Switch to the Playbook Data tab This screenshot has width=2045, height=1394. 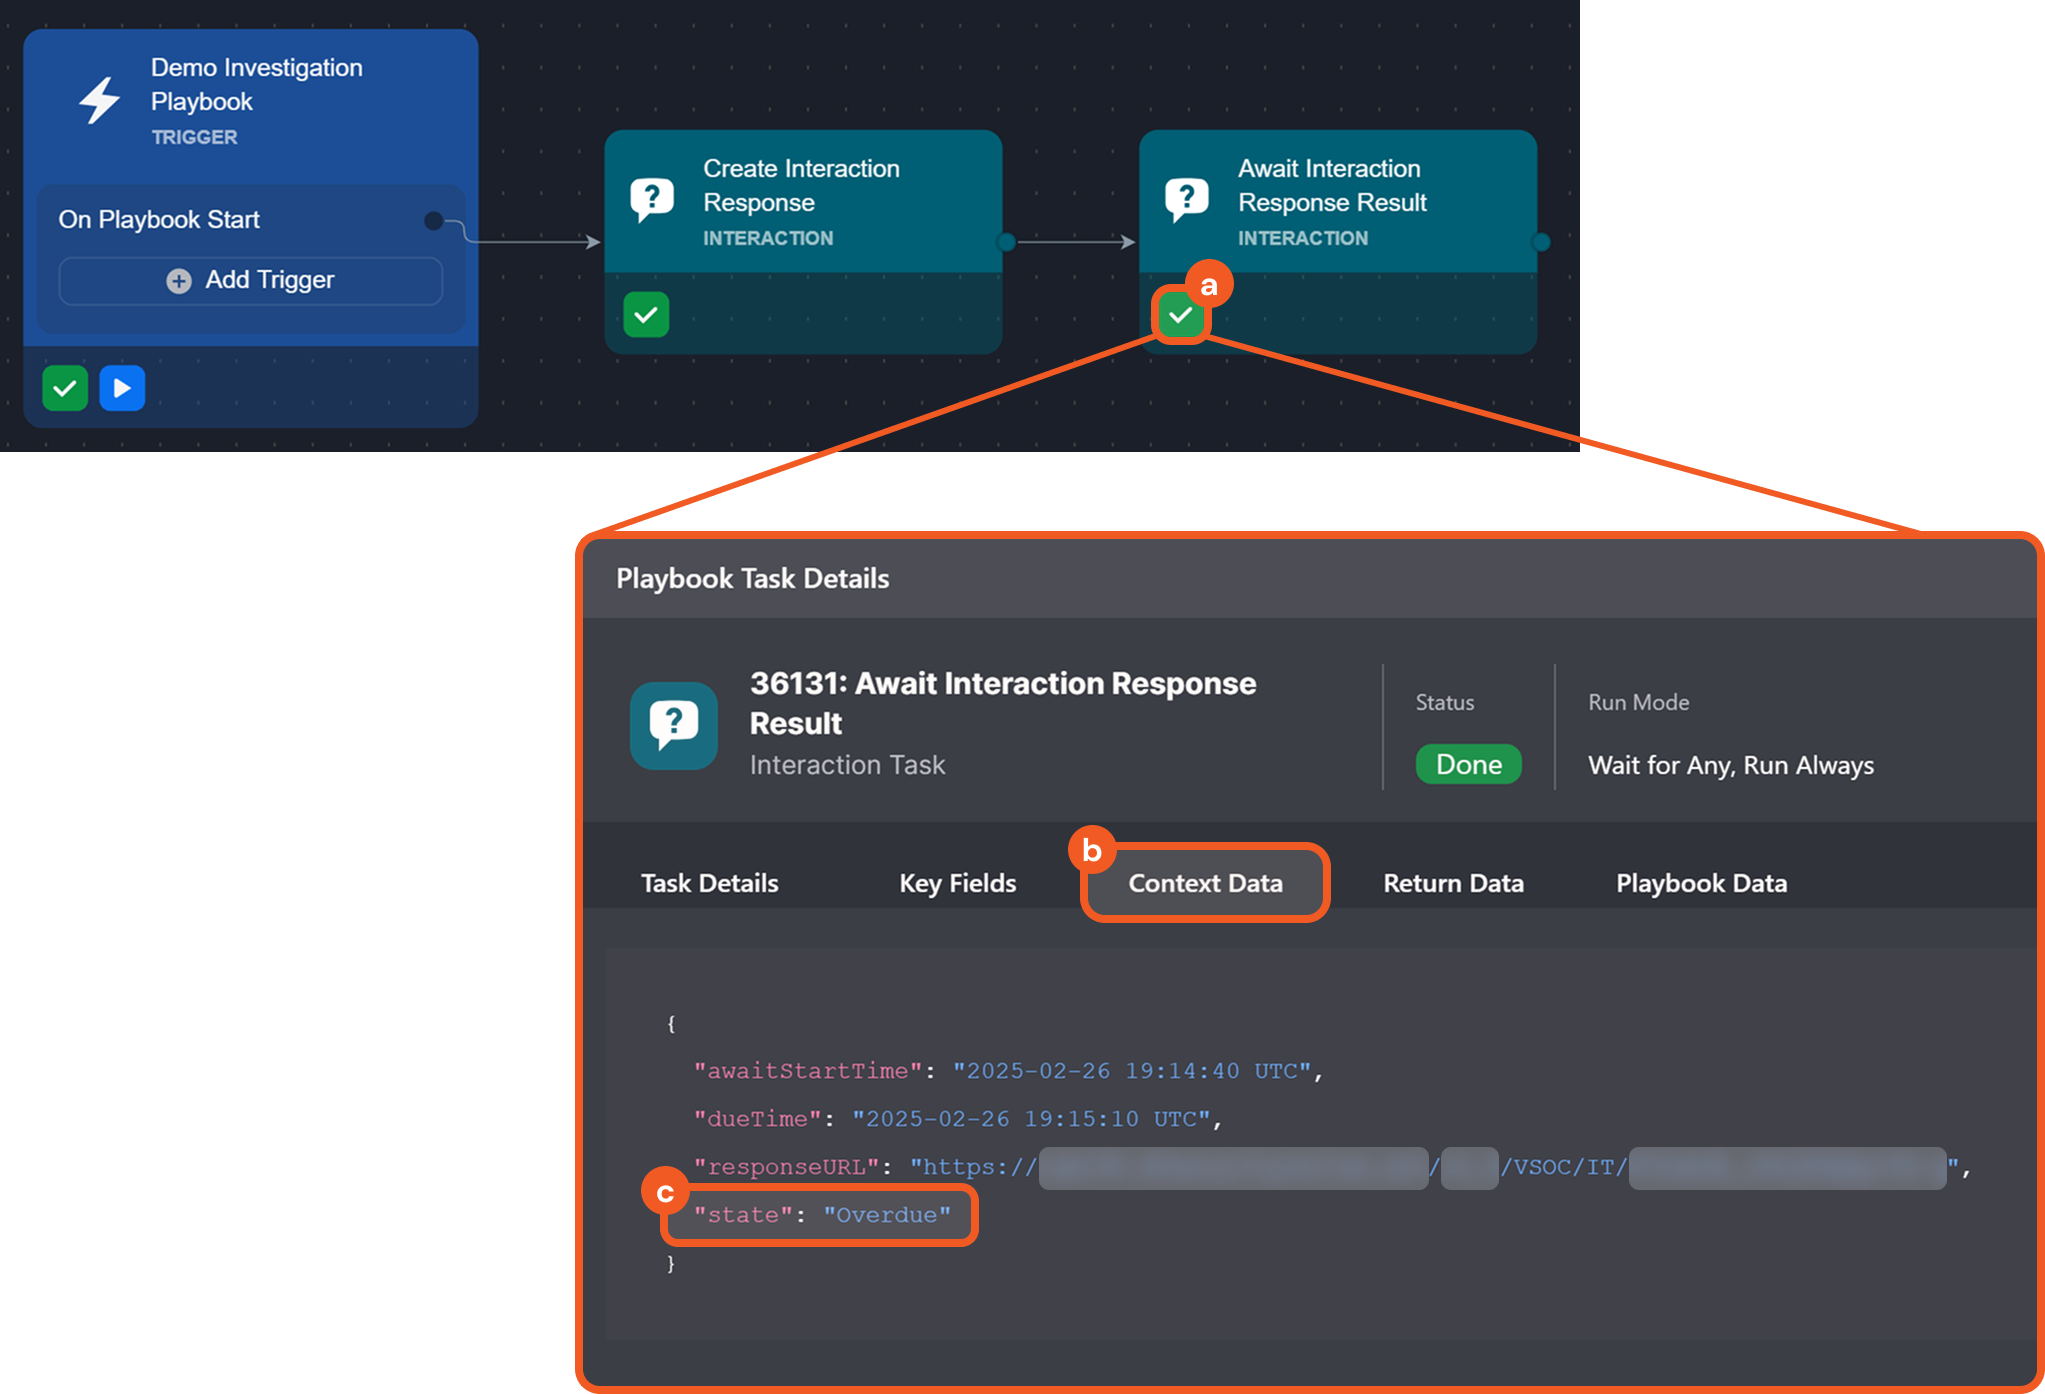click(x=1701, y=883)
